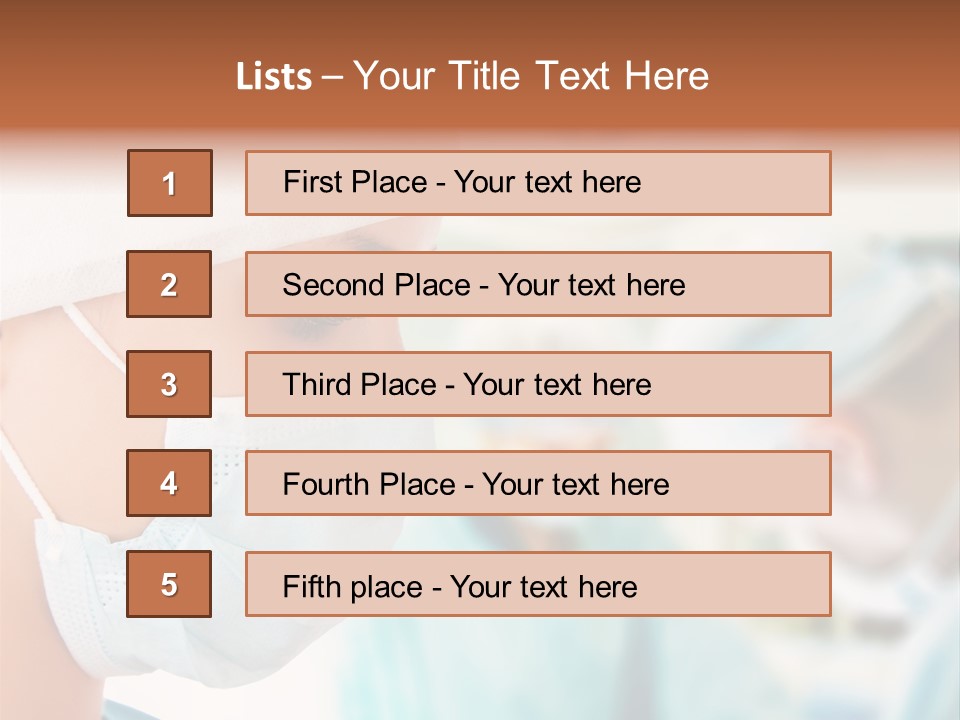This screenshot has height=720, width=960.
Task: Select the Second Place text box
Action: click(x=538, y=284)
